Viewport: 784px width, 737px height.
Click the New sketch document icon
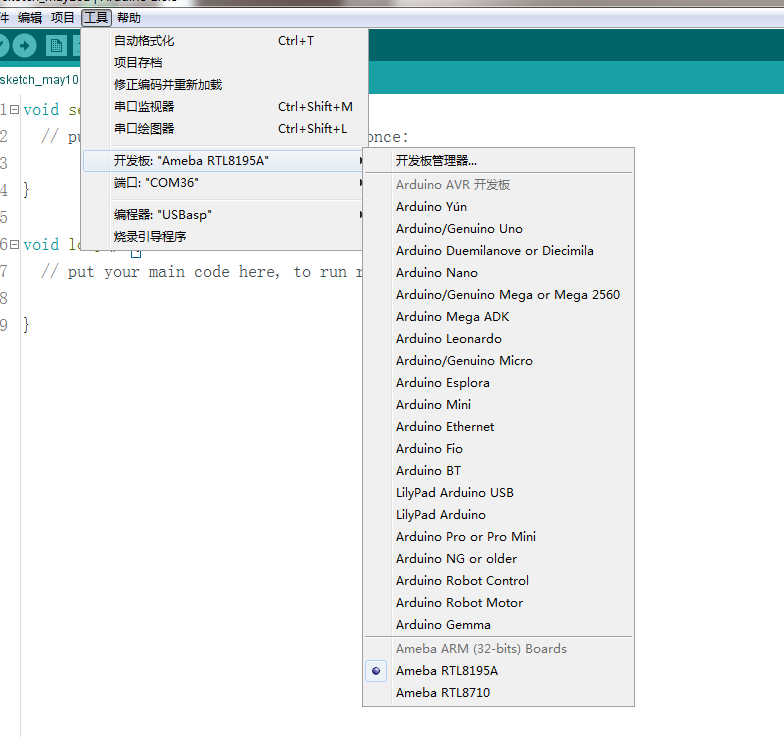56,46
